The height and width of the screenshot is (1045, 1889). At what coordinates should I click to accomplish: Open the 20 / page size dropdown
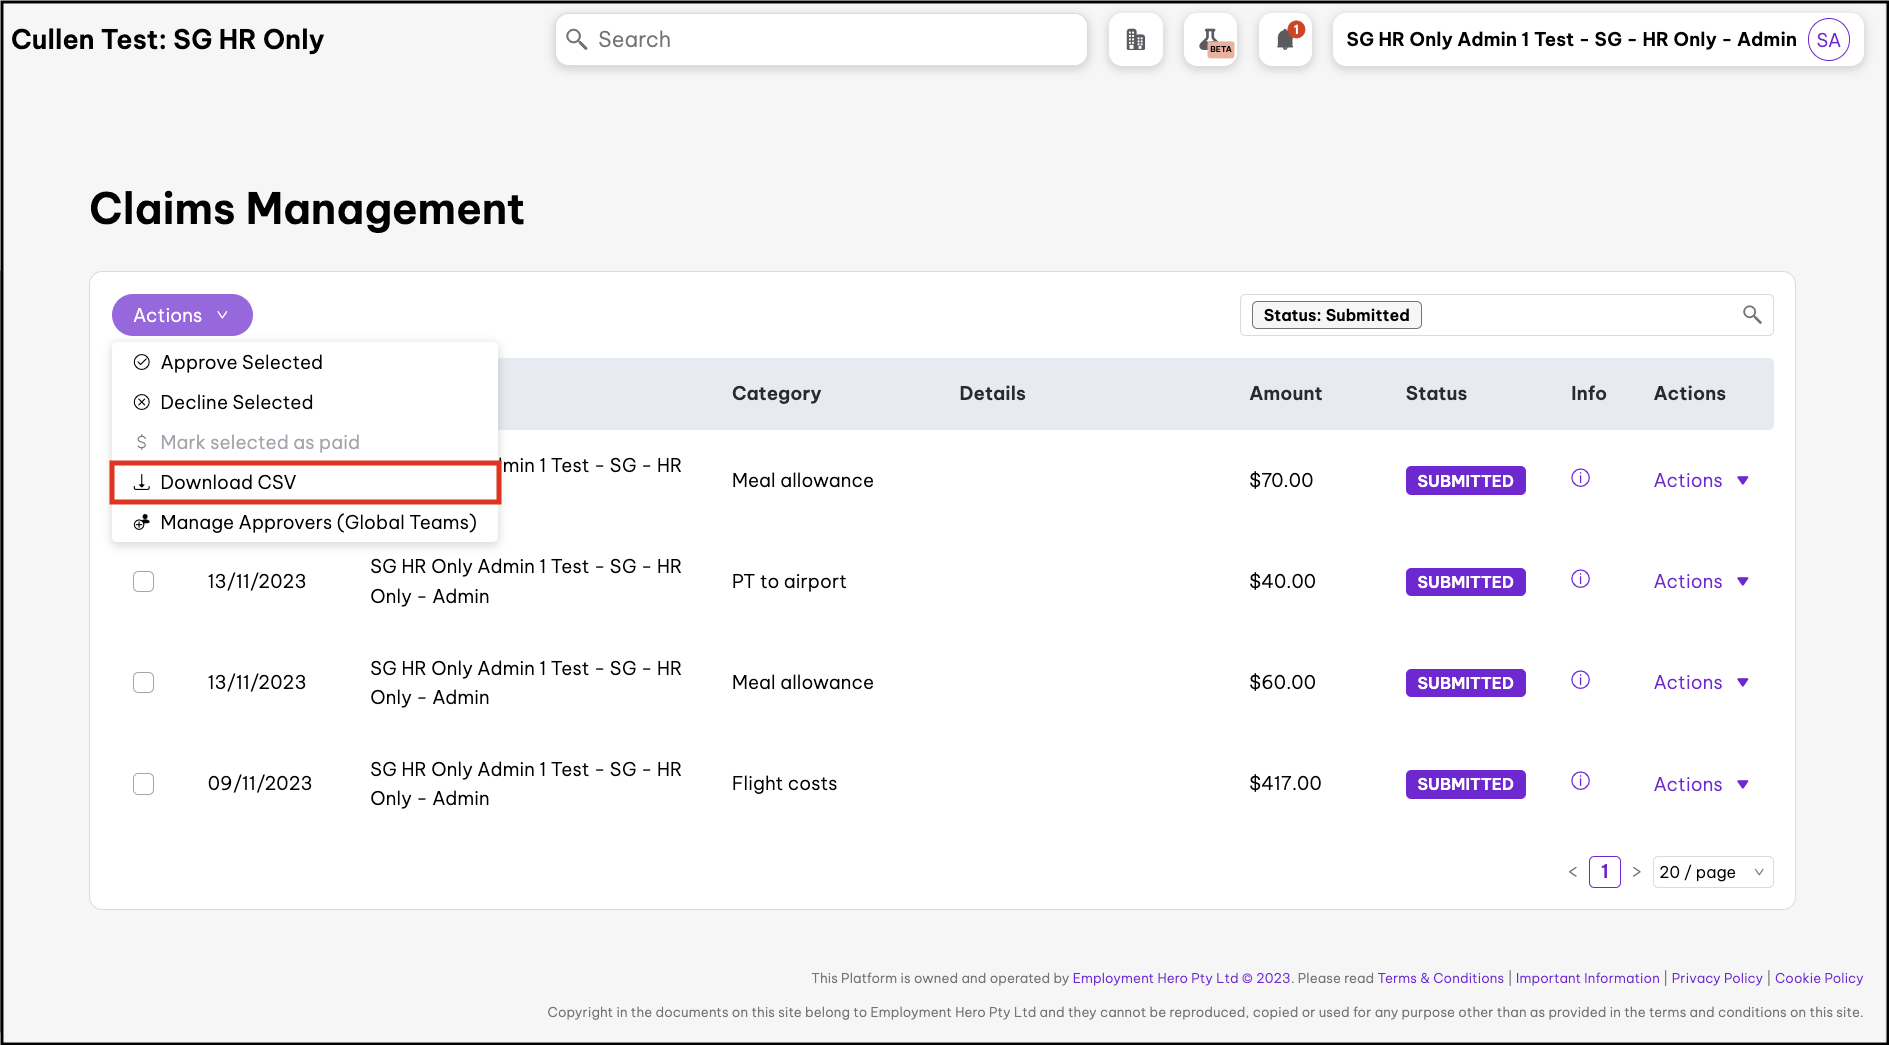(x=1712, y=872)
